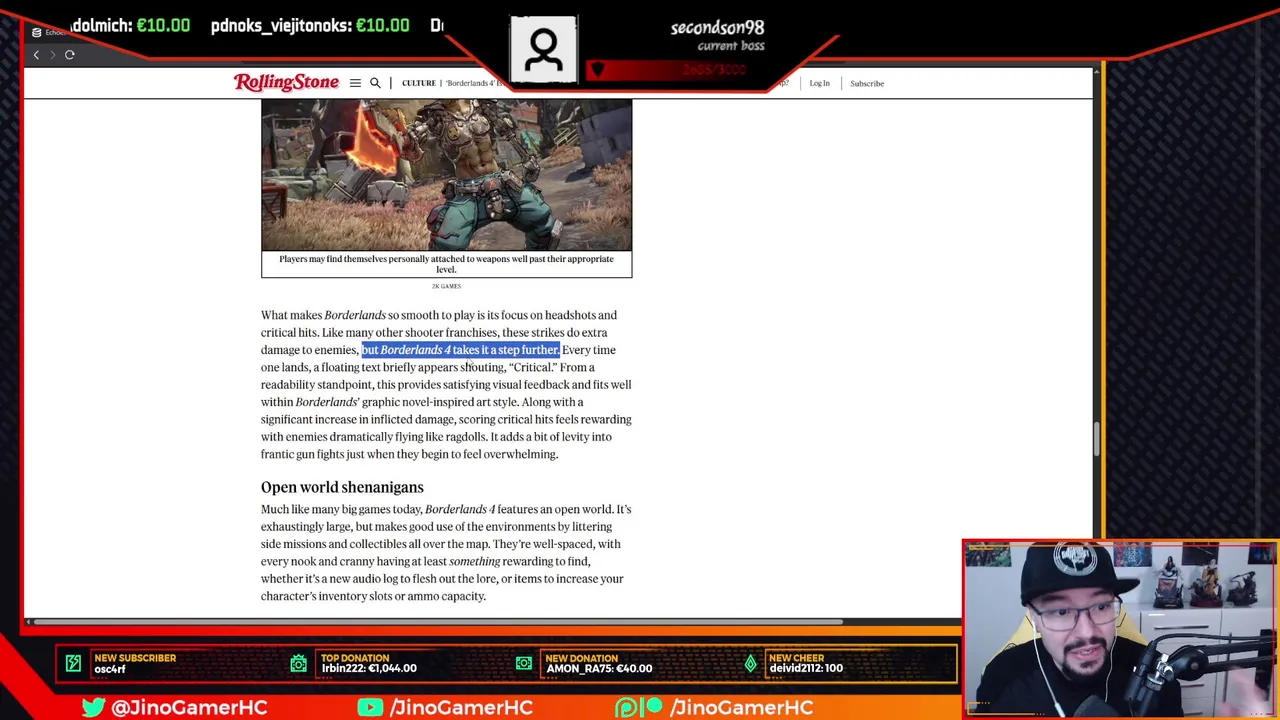
Task: Click the '2K GAMES' image credit
Action: point(446,286)
